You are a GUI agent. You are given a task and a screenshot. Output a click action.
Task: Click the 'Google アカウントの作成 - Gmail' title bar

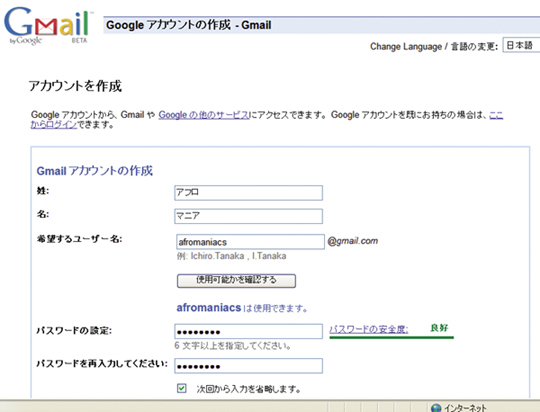tap(322, 25)
